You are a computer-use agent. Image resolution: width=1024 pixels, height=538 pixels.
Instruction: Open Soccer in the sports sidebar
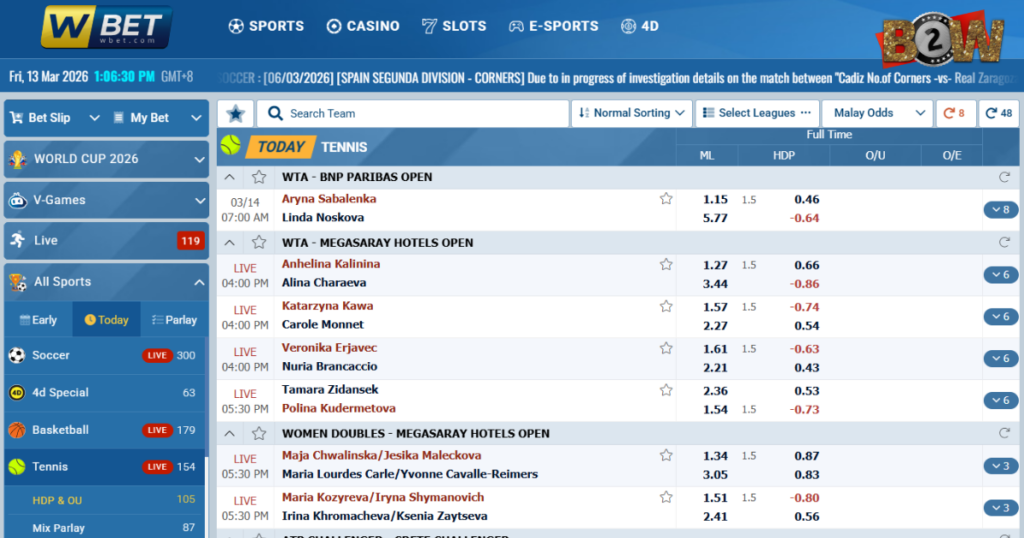[x=51, y=355]
